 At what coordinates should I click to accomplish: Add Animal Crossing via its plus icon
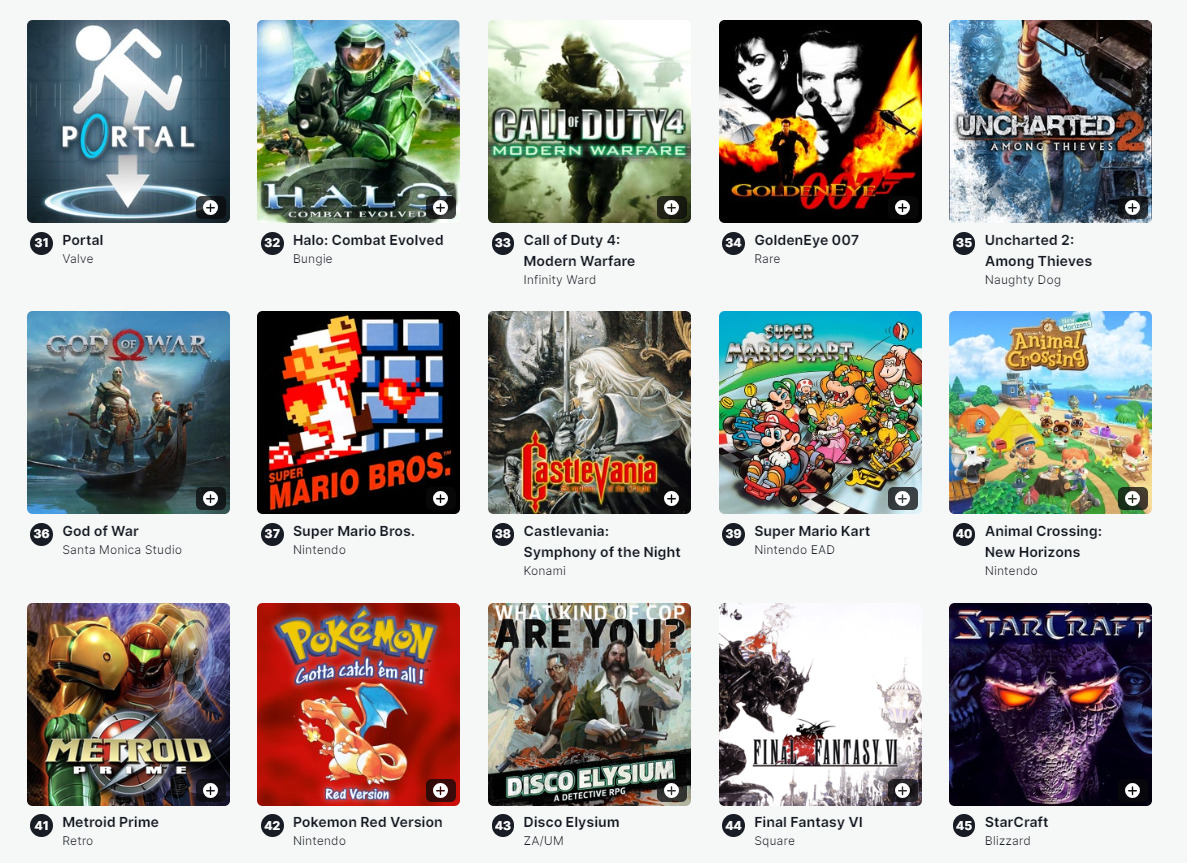(x=1132, y=498)
